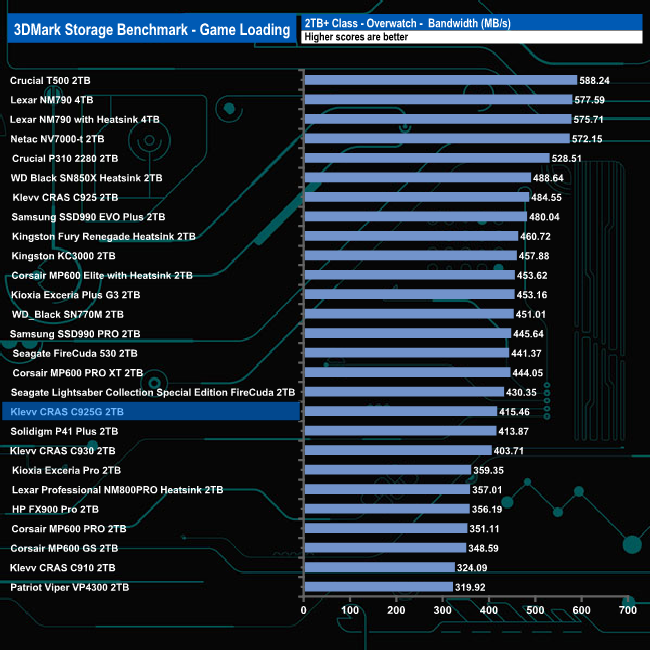Click the 488.64 bandwidth value
This screenshot has height=650, width=650.
[x=548, y=178]
